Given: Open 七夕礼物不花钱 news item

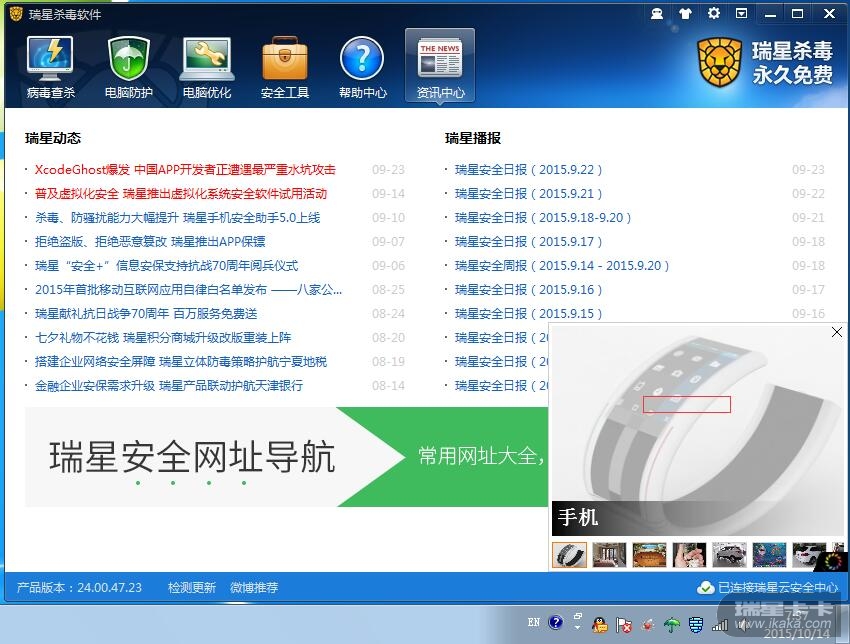Looking at the screenshot, I should [x=163, y=337].
